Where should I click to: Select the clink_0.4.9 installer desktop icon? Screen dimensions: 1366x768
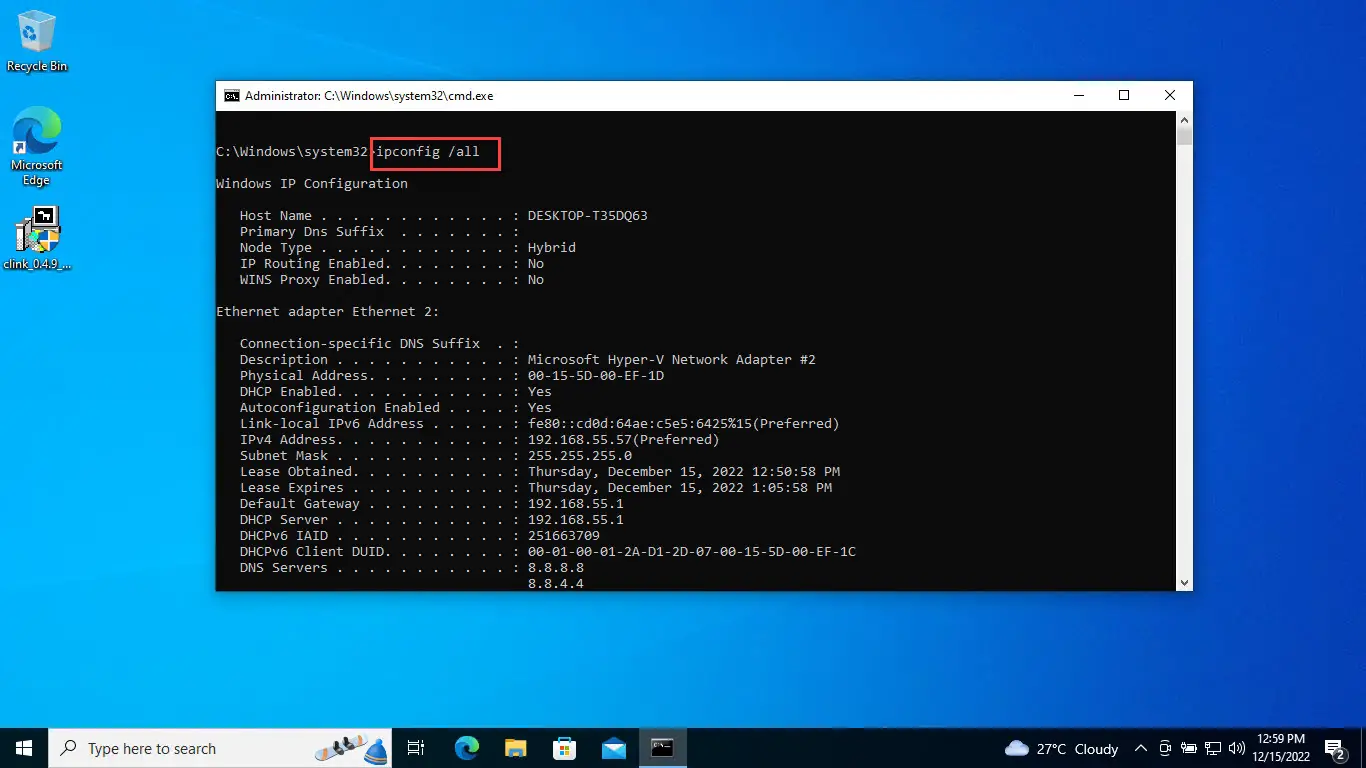tap(37, 238)
